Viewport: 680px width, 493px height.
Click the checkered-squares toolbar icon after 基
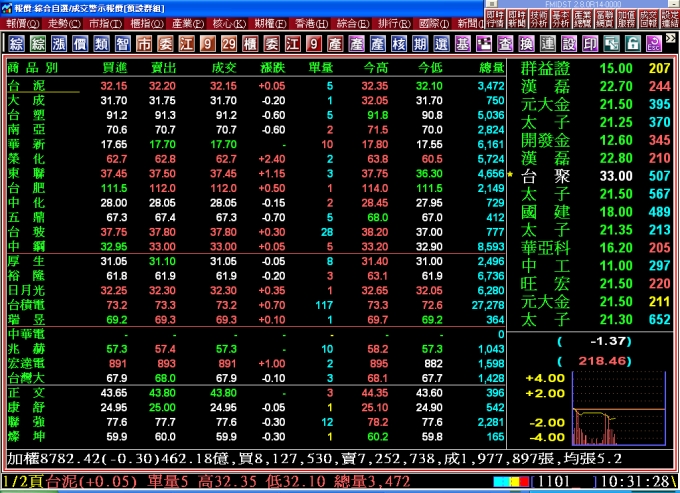click(x=484, y=43)
